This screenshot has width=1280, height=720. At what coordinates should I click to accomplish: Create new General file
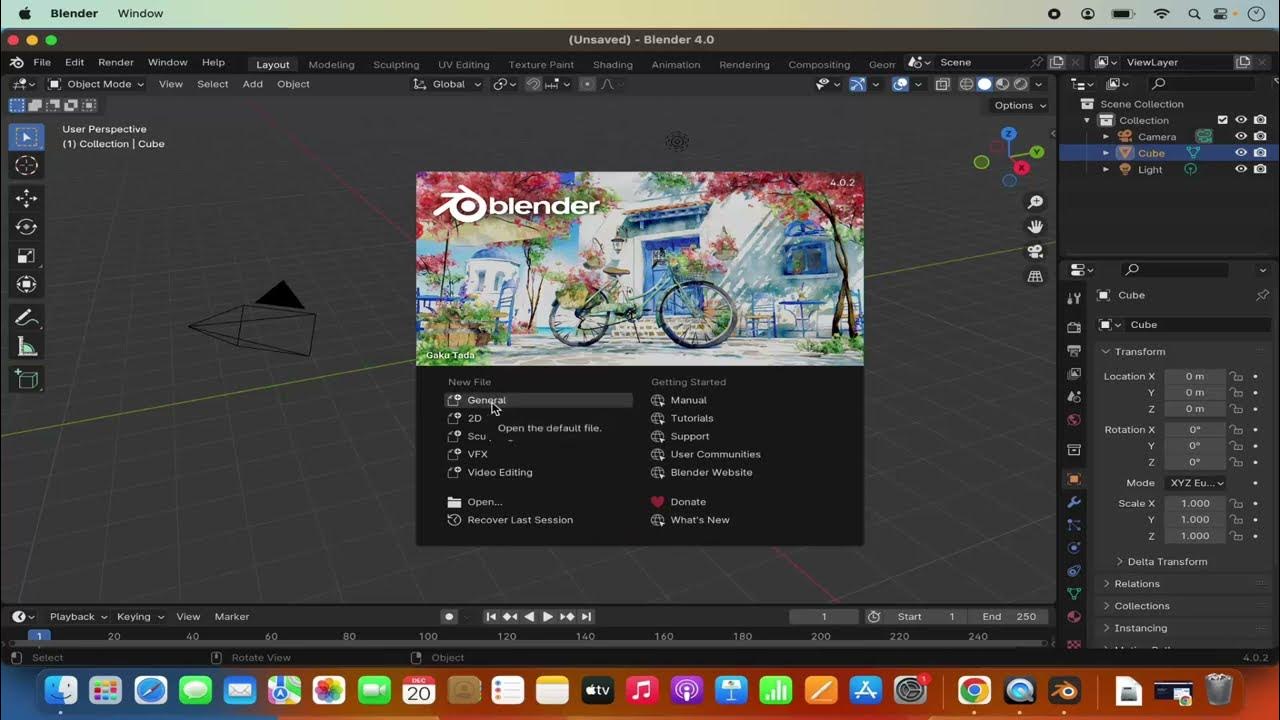539,400
